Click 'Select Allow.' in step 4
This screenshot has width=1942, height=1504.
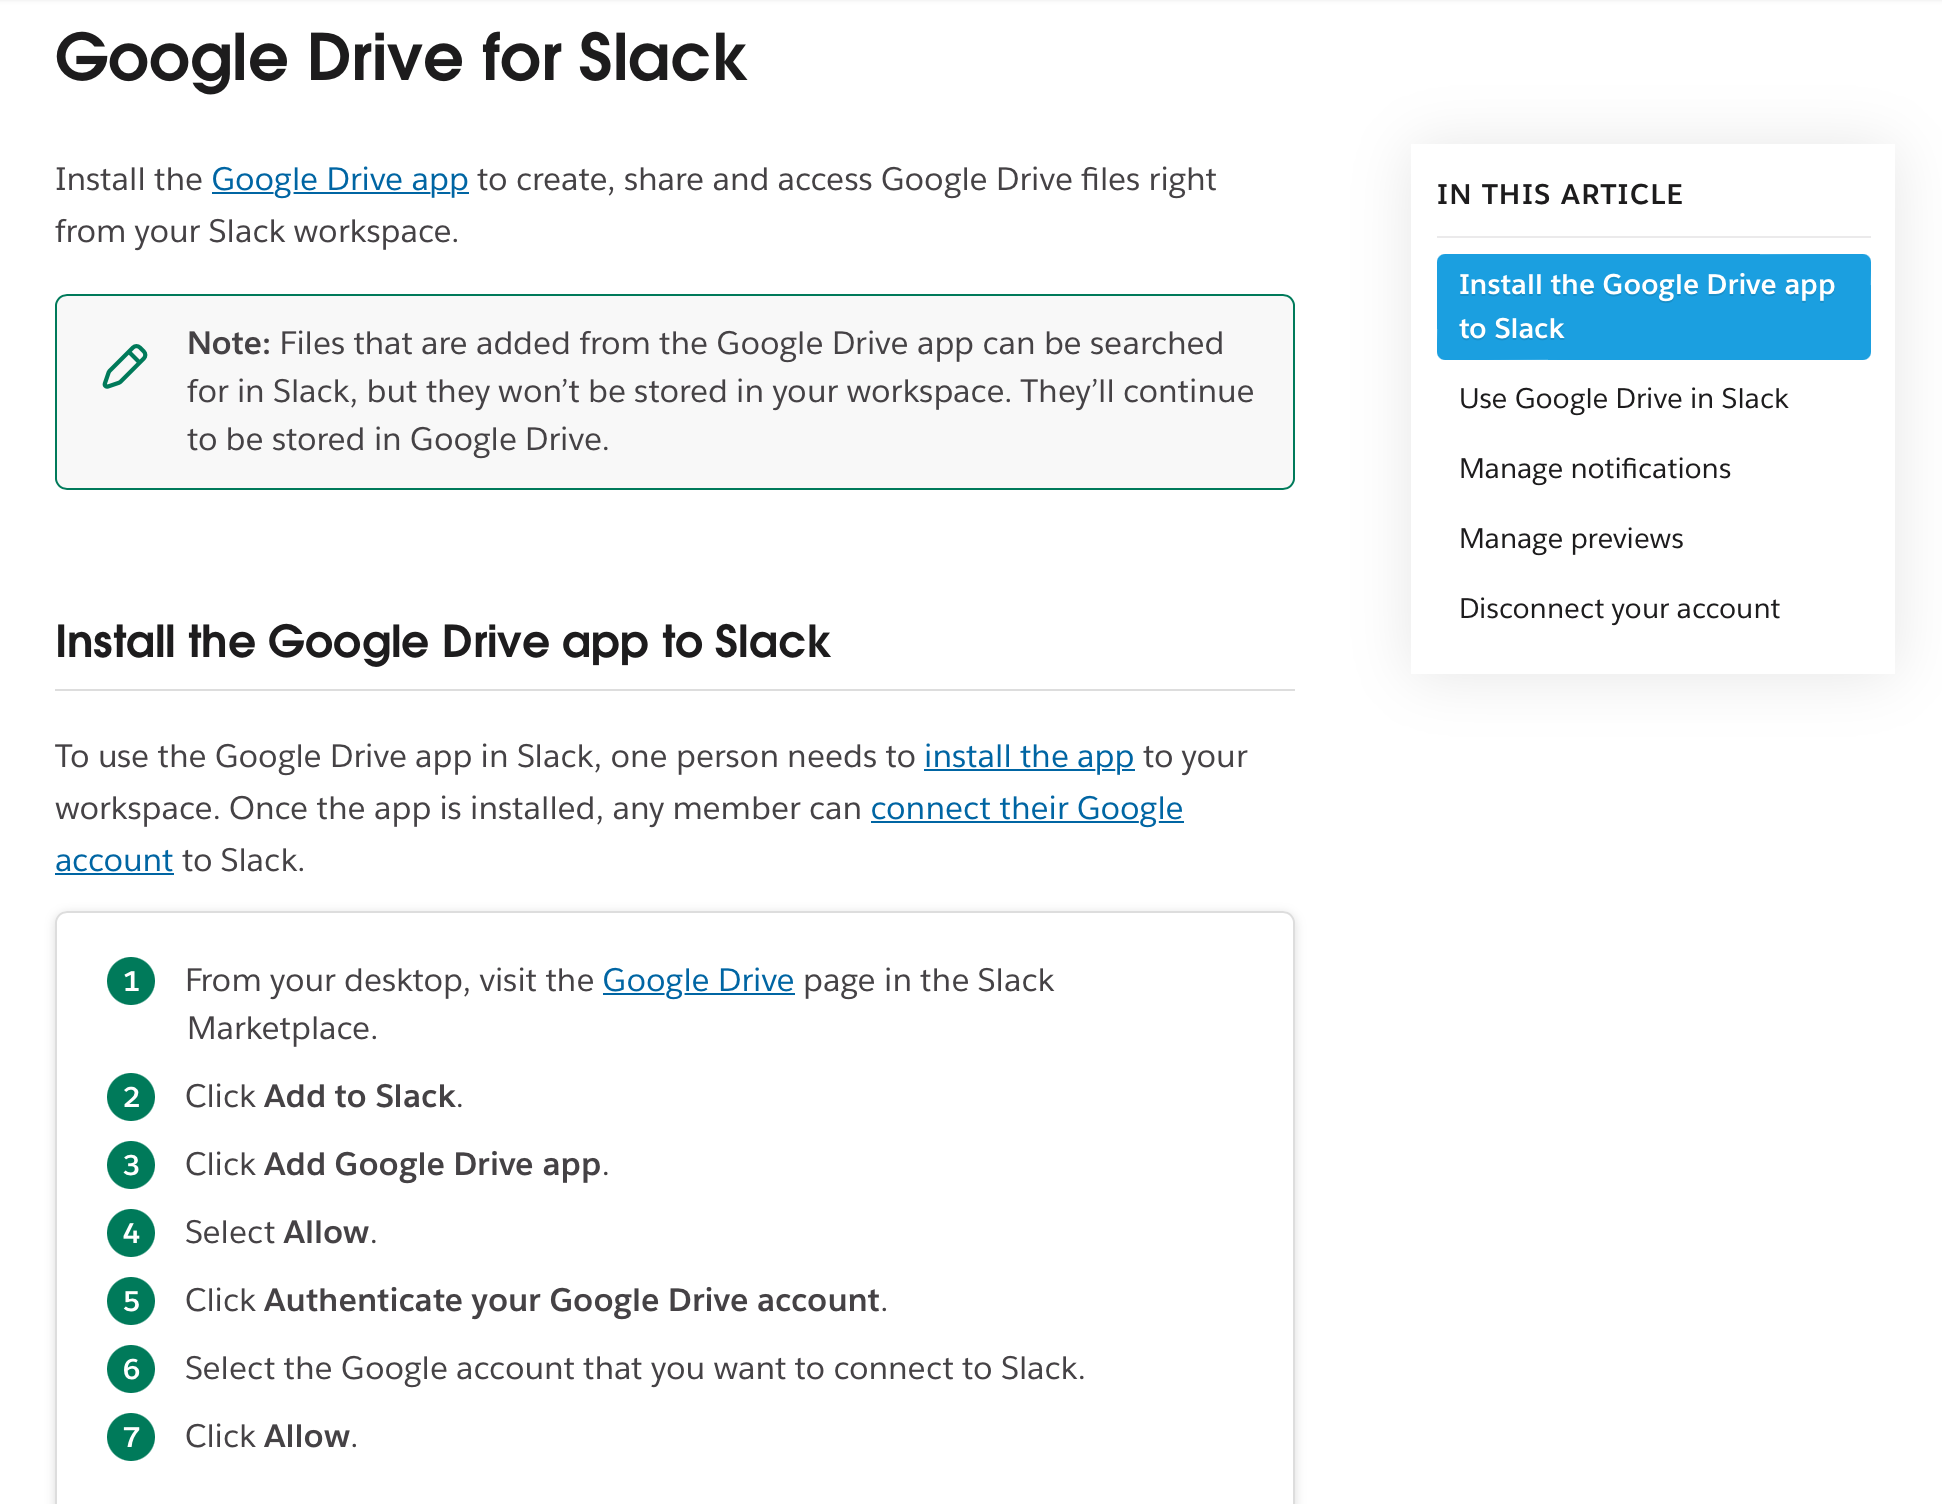[281, 1232]
